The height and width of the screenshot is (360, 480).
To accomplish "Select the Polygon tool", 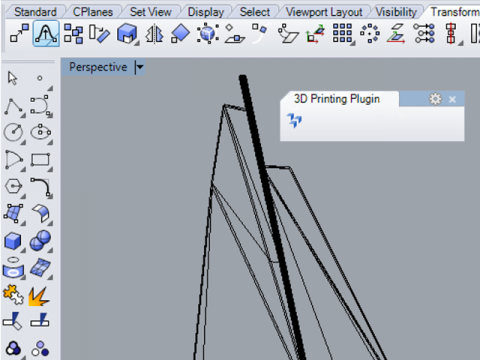I will pos(13,186).
